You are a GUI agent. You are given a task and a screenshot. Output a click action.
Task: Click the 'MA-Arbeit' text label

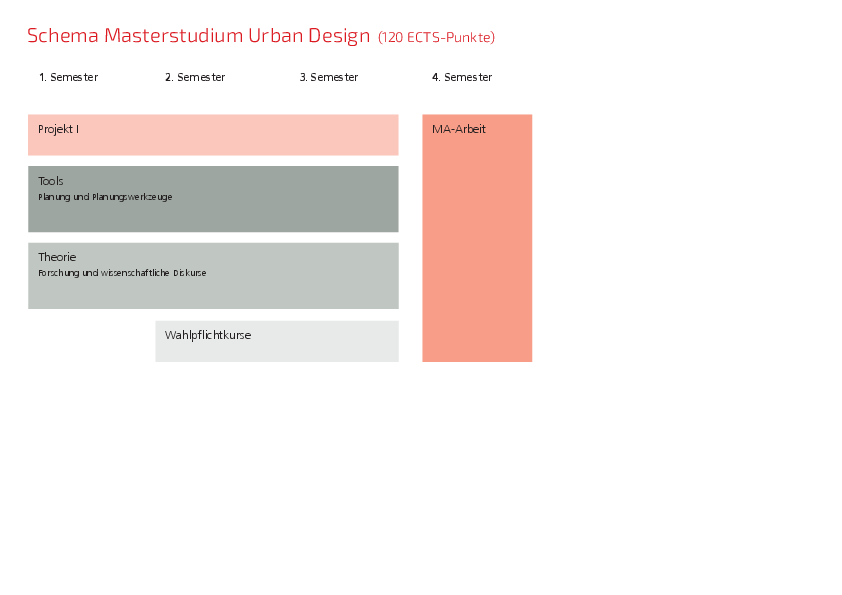tap(459, 129)
